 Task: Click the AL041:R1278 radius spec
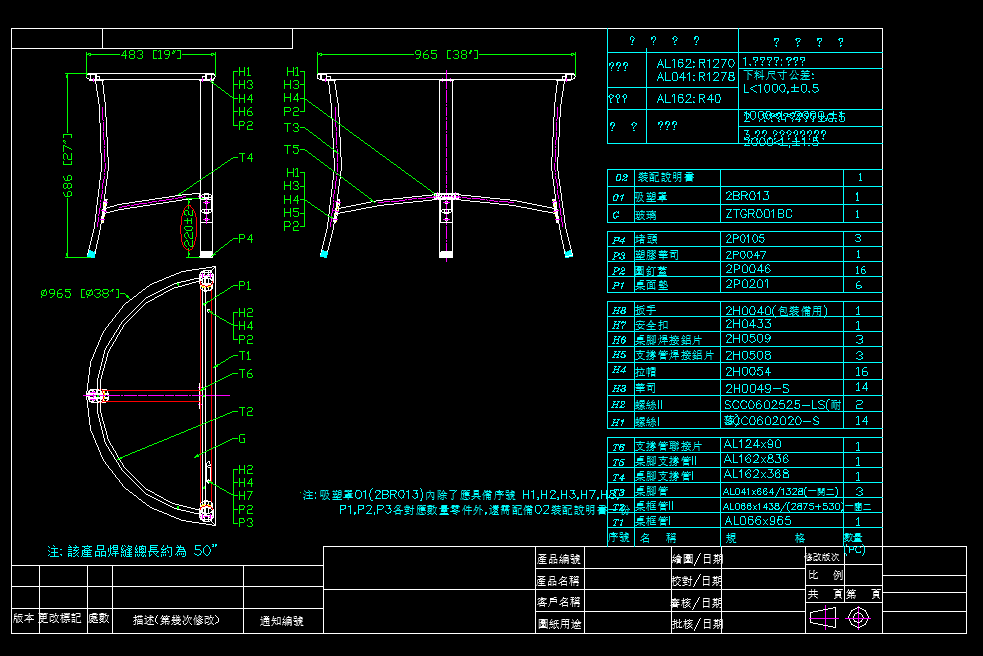(695, 77)
